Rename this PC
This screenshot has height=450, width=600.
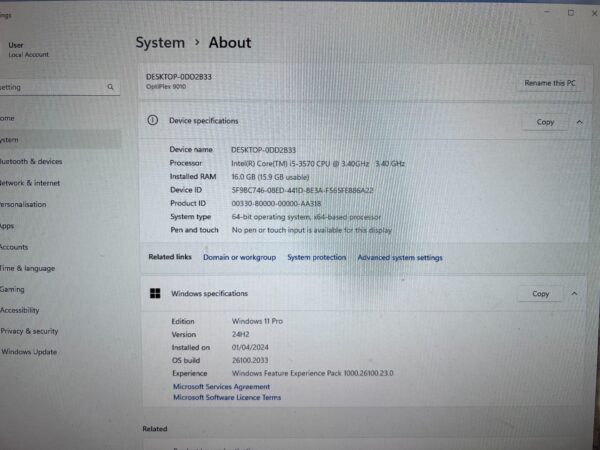[x=549, y=83]
